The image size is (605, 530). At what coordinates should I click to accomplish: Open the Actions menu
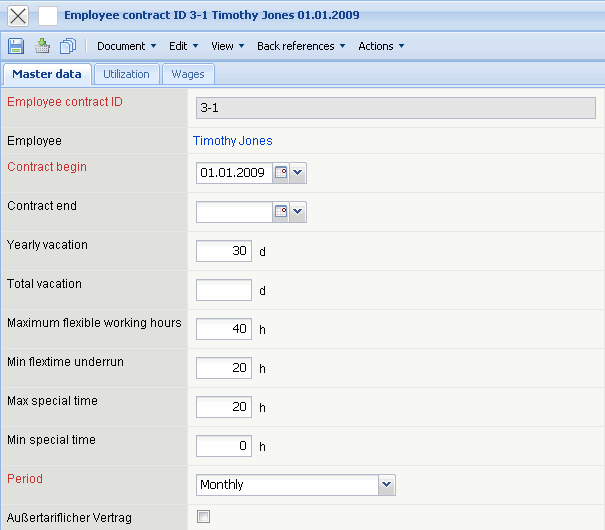point(381,46)
